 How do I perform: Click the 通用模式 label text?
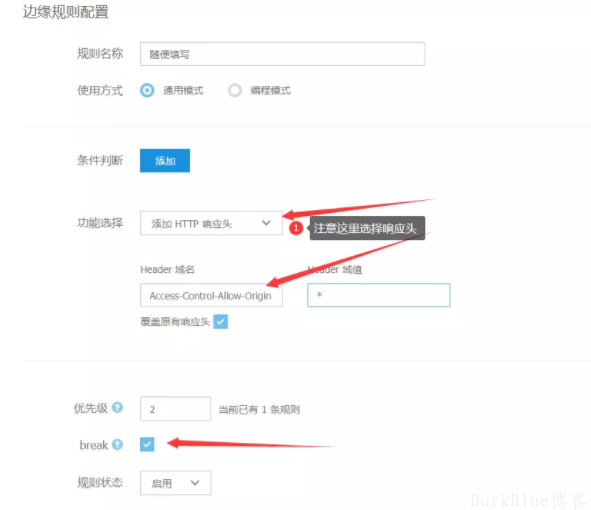pyautogui.click(x=183, y=90)
